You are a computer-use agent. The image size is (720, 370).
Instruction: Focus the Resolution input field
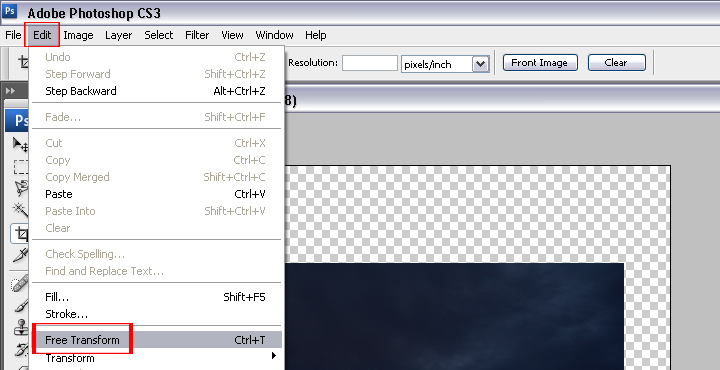click(370, 63)
